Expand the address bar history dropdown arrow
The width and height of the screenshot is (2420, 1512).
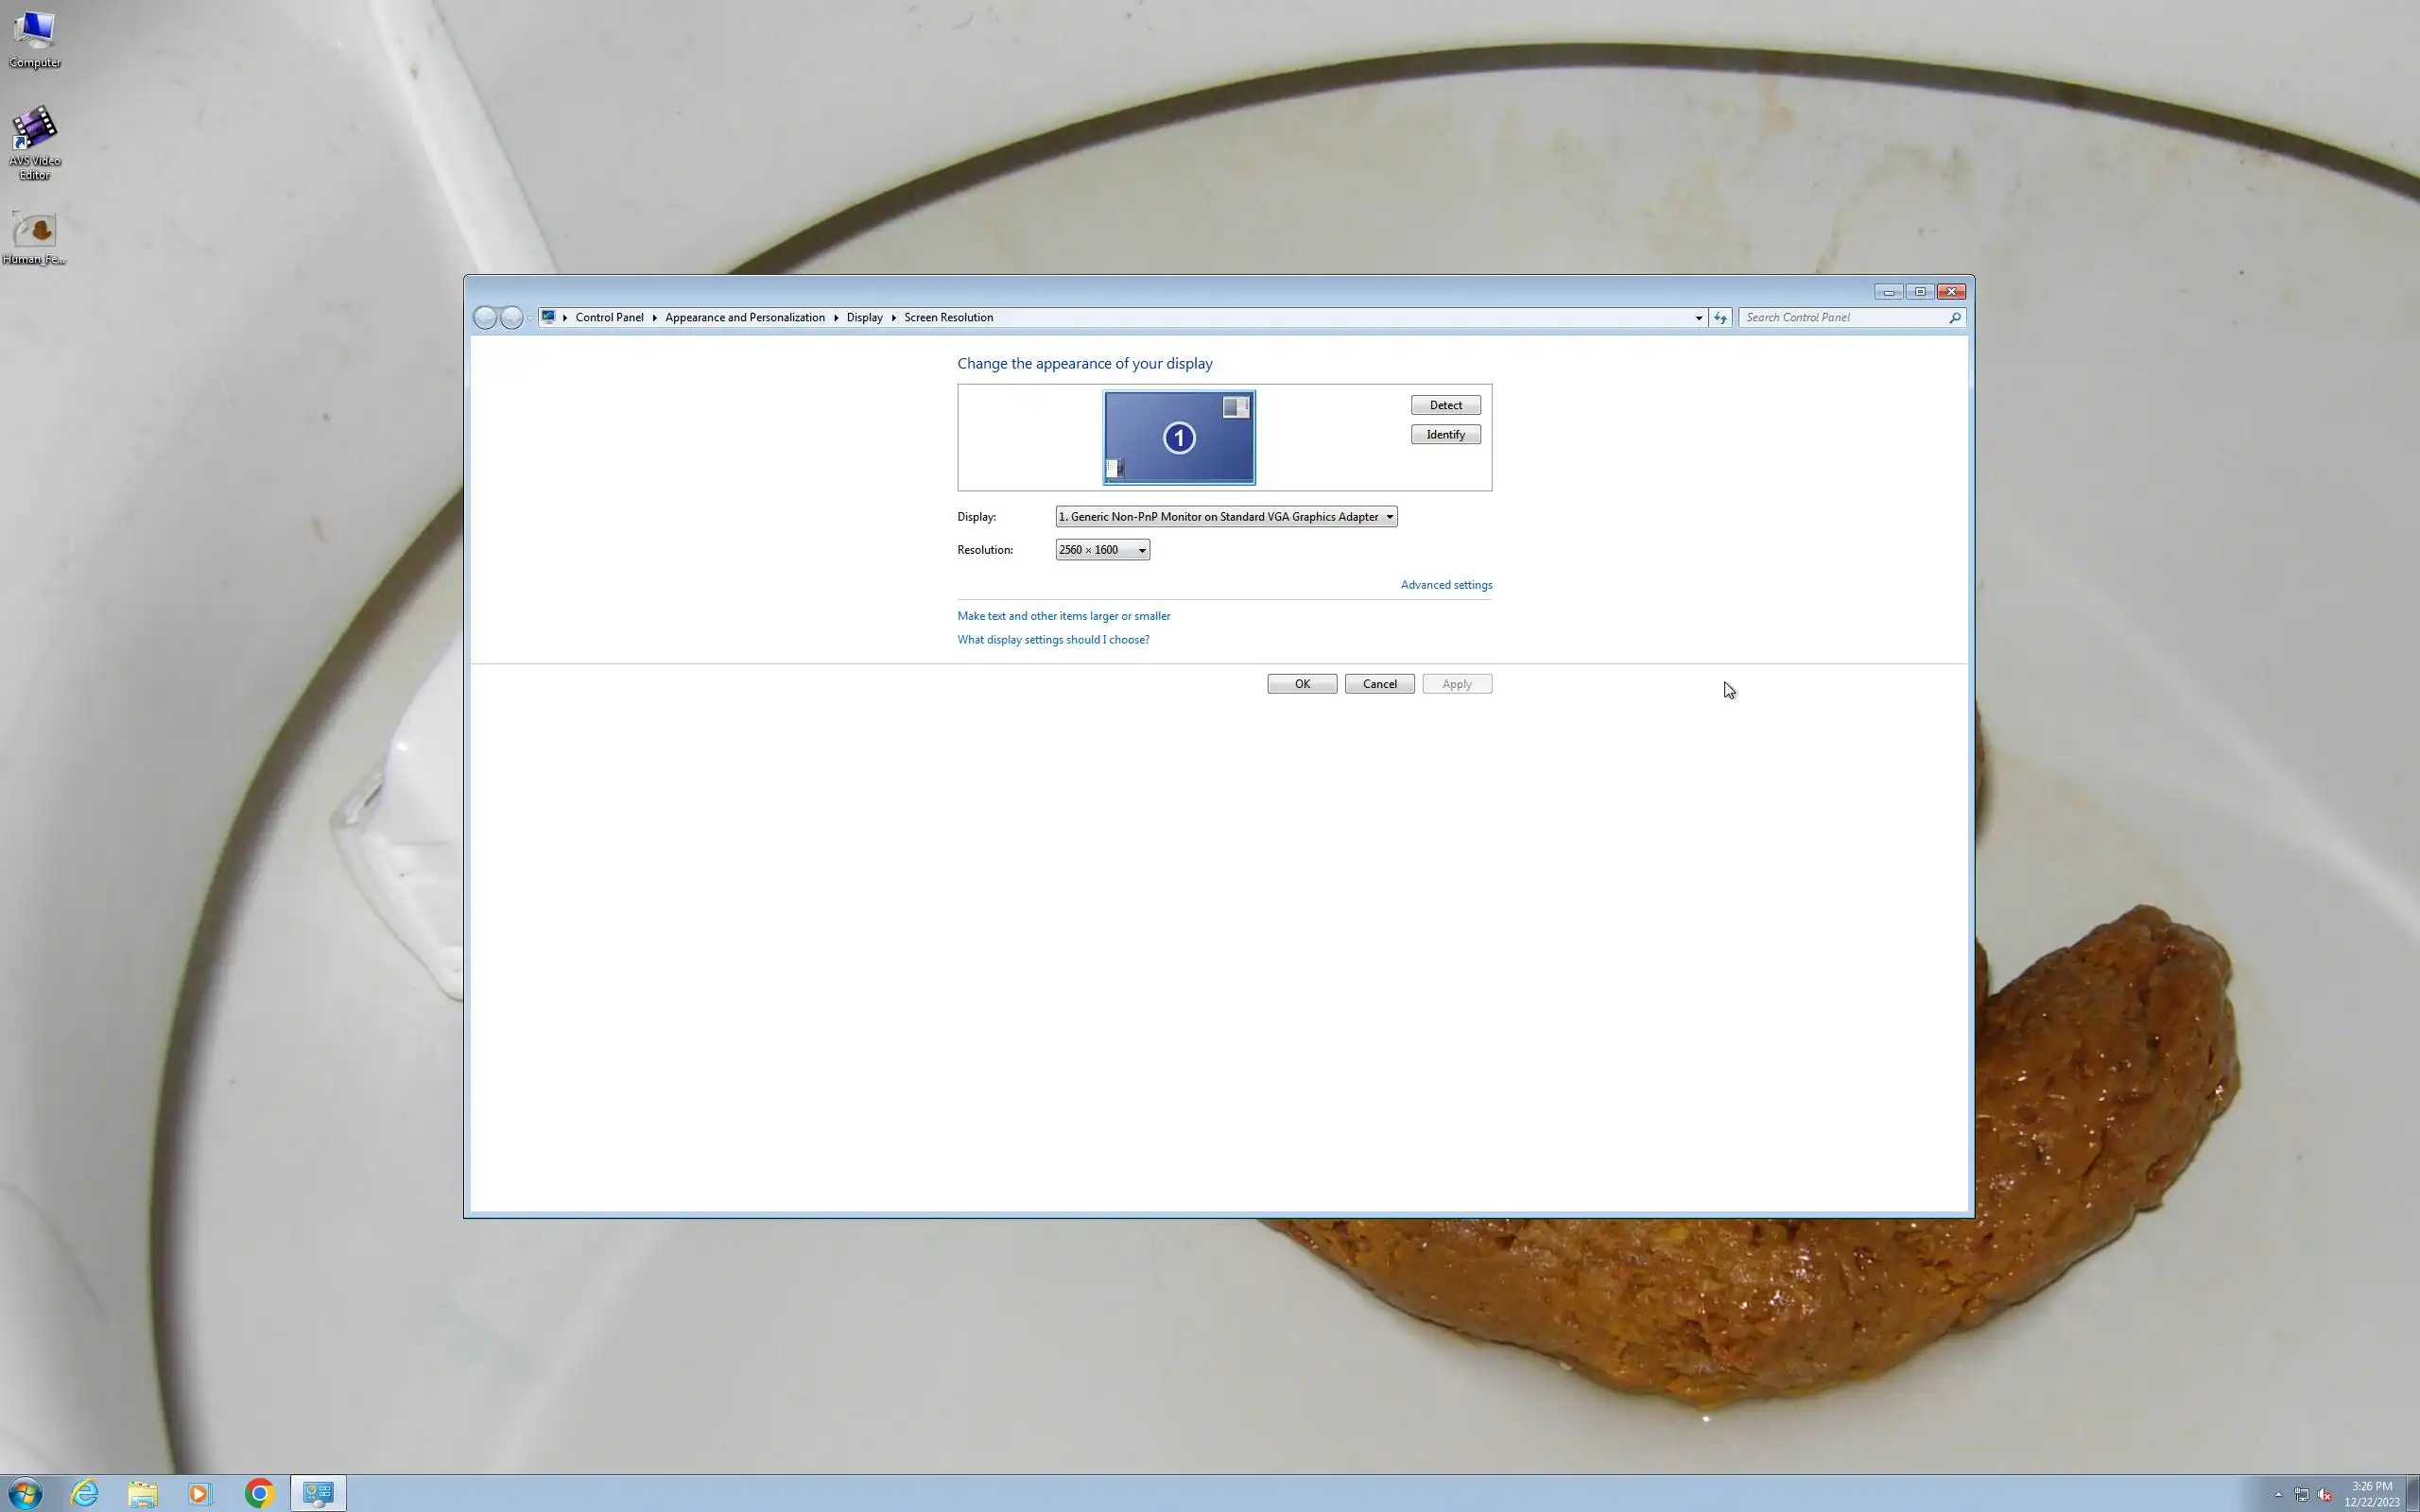tap(1698, 318)
